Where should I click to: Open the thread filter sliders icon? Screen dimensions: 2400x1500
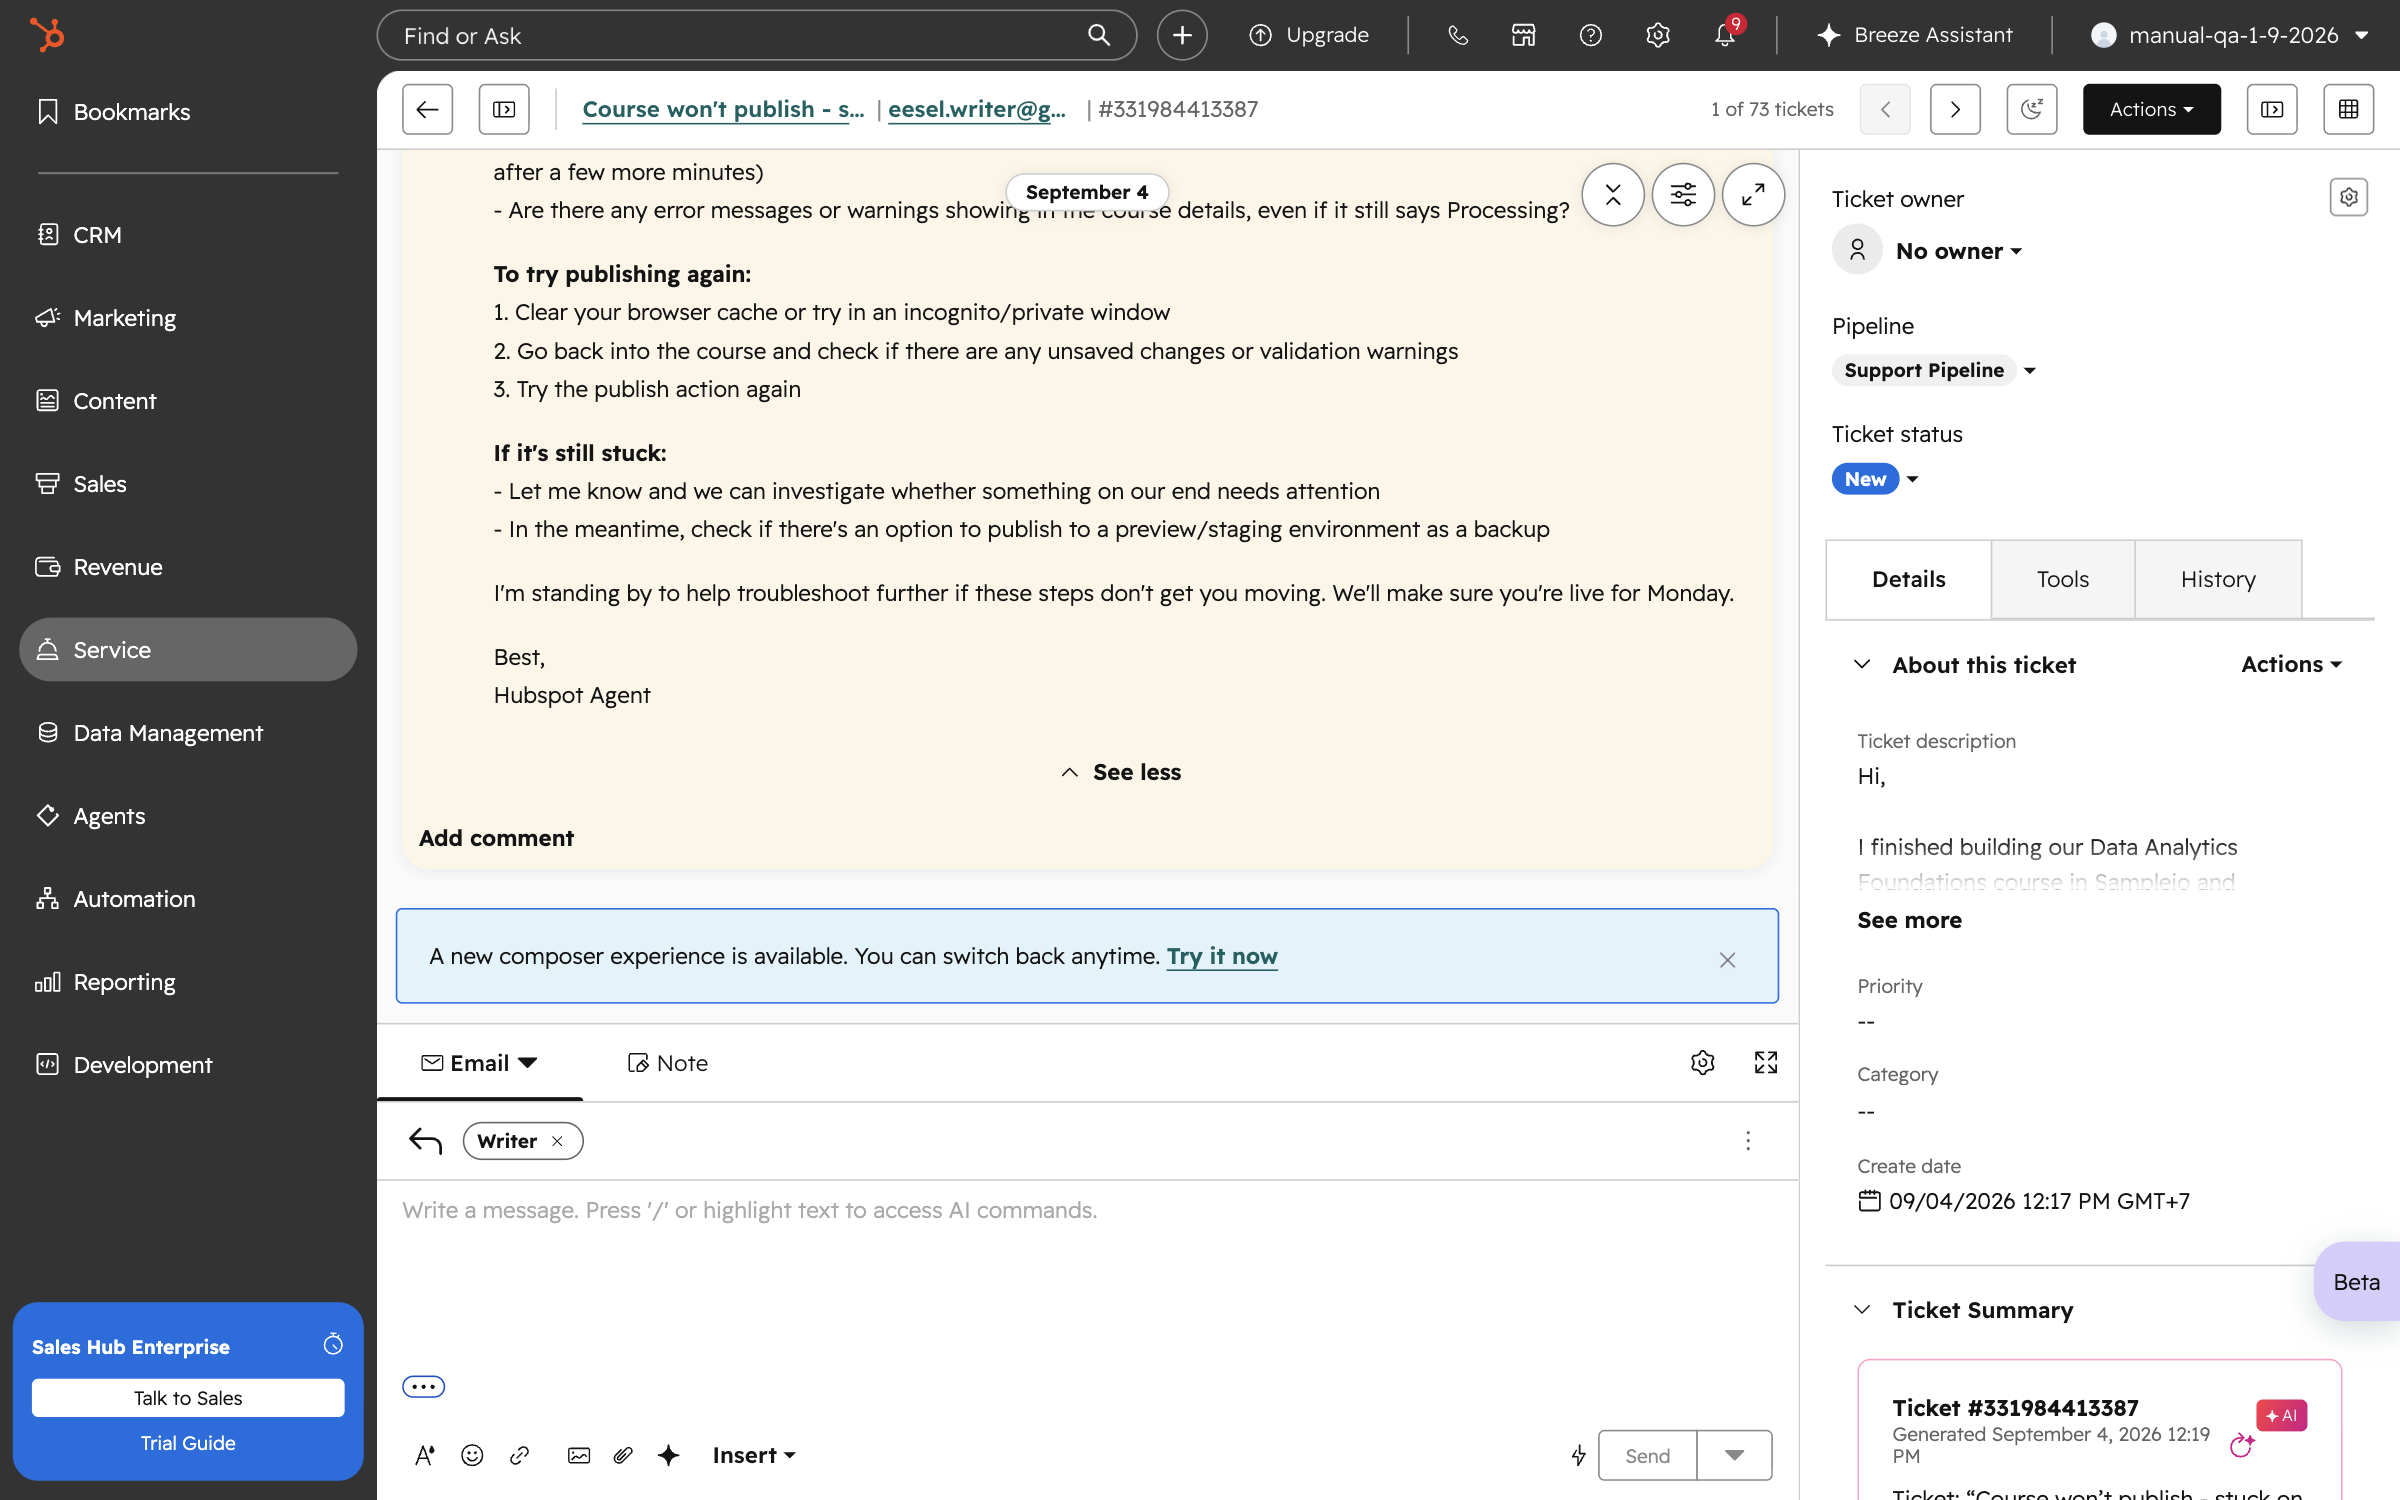click(x=1683, y=194)
